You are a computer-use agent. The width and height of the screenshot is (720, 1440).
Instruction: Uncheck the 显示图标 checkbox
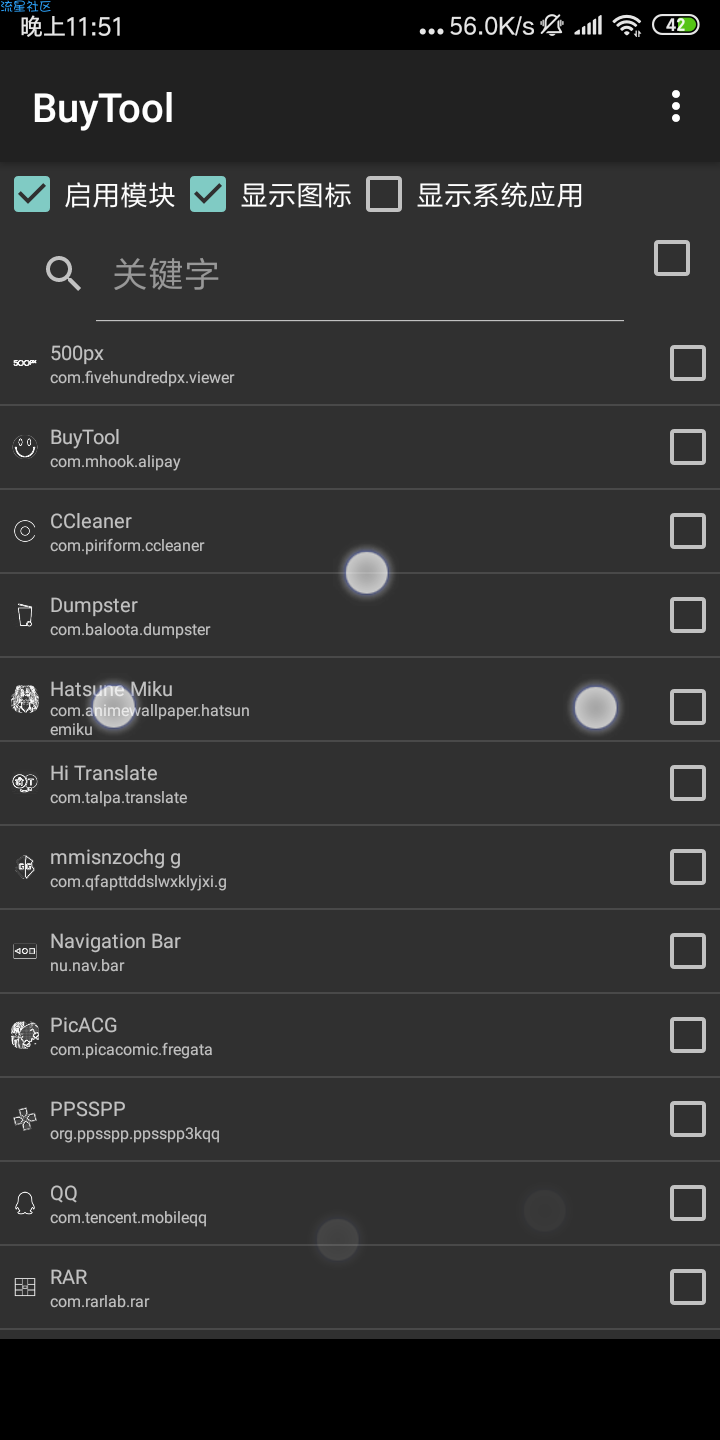(208, 195)
